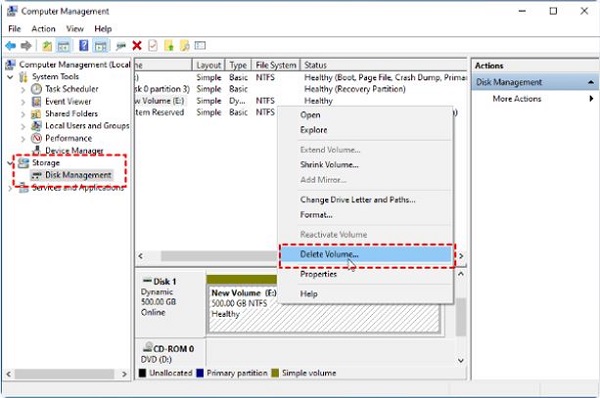Click More Actions in the Actions pane

click(517, 99)
